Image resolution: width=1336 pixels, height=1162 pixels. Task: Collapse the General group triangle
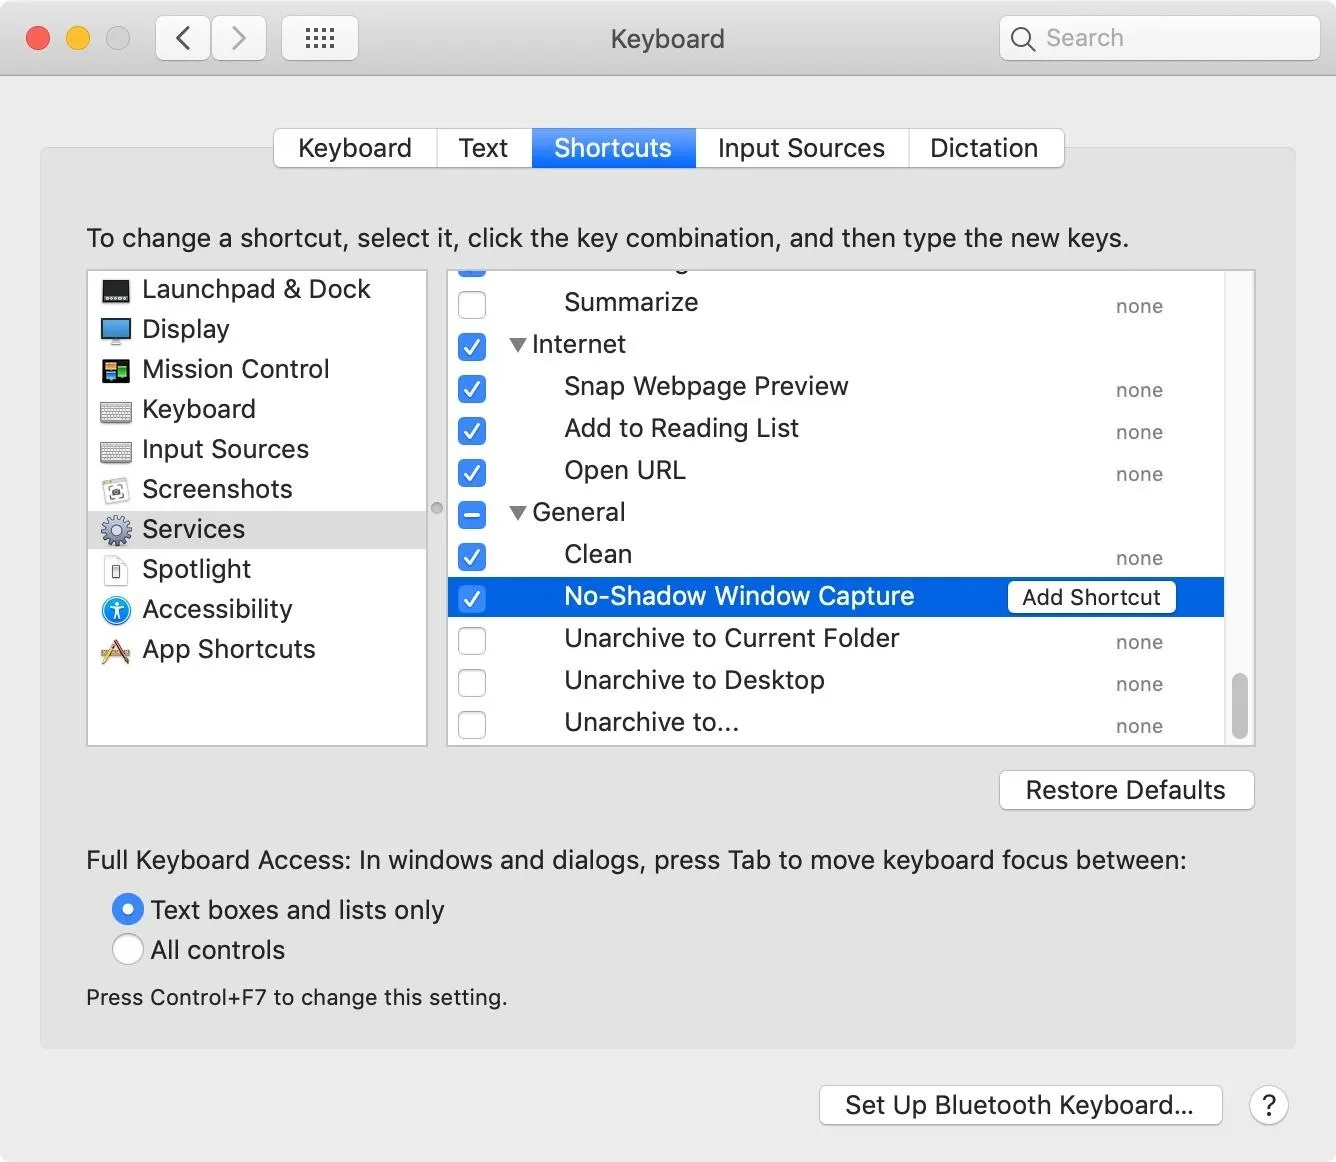click(518, 513)
